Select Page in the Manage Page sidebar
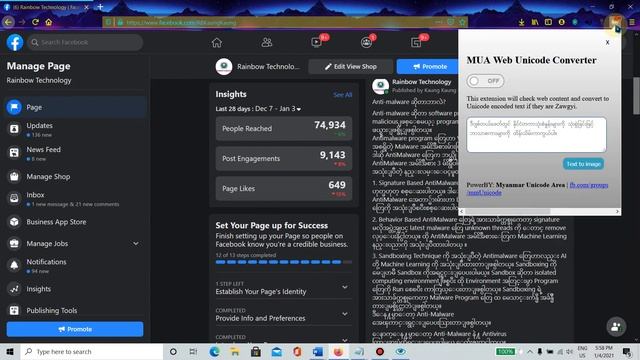The width and height of the screenshot is (640, 360). click(x=75, y=107)
